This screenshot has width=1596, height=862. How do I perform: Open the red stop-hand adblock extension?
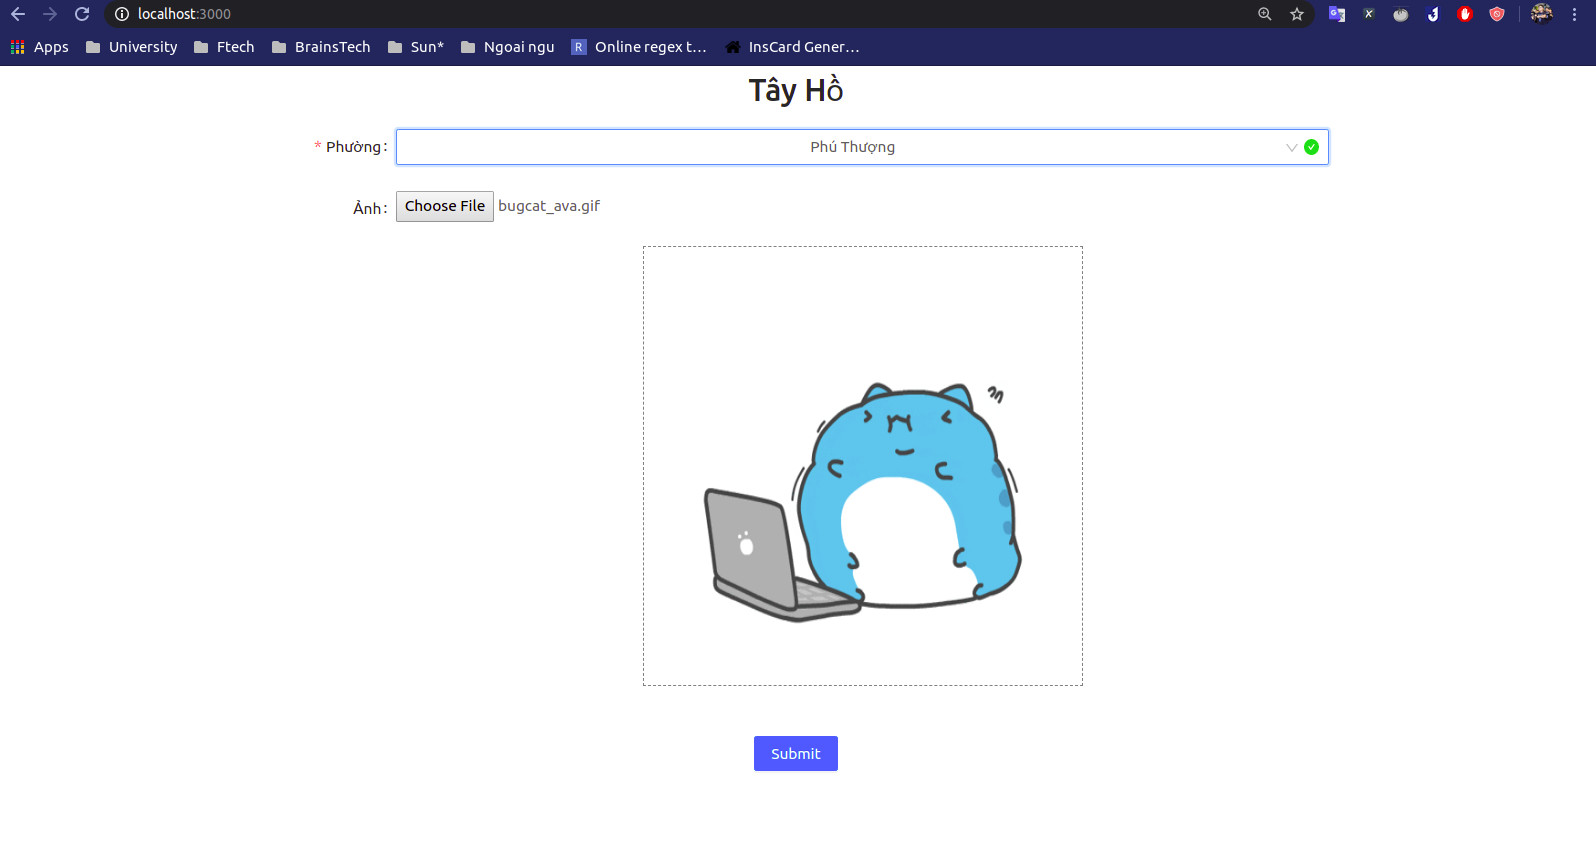coord(1465,14)
